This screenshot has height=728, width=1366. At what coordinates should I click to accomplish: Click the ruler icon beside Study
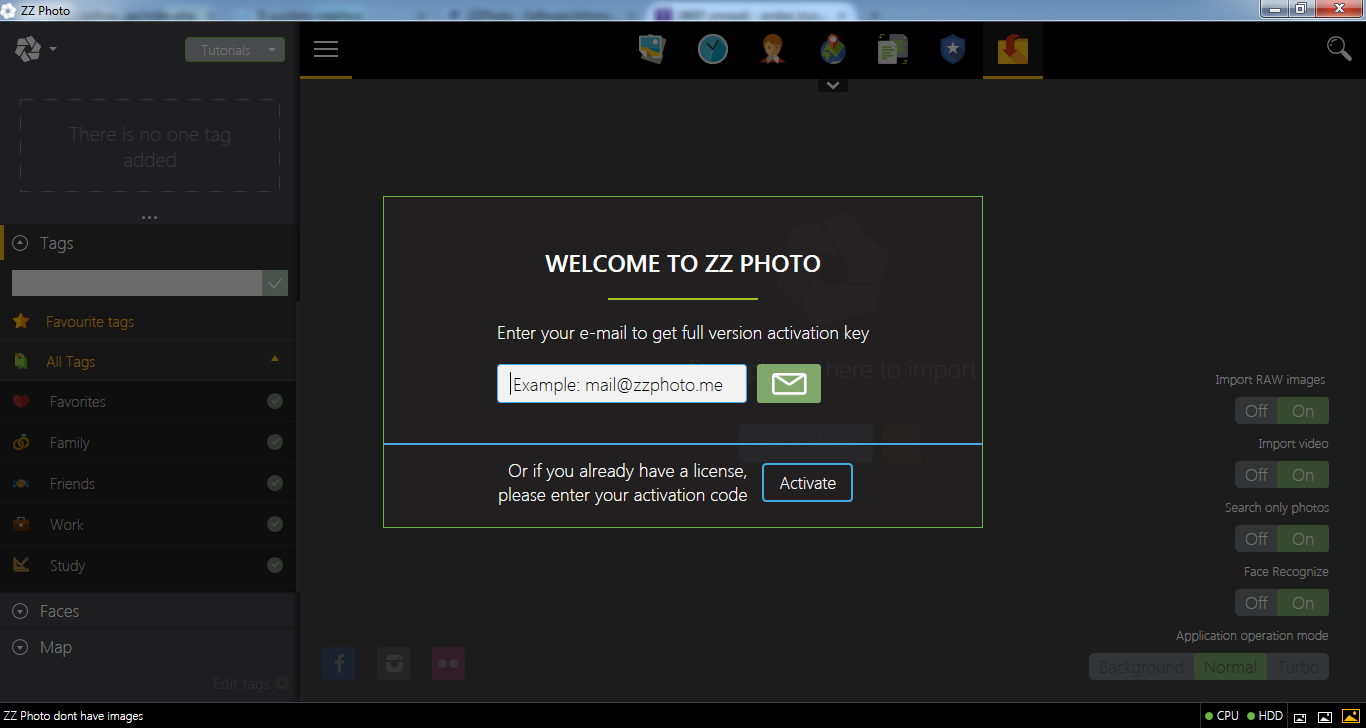pos(21,565)
